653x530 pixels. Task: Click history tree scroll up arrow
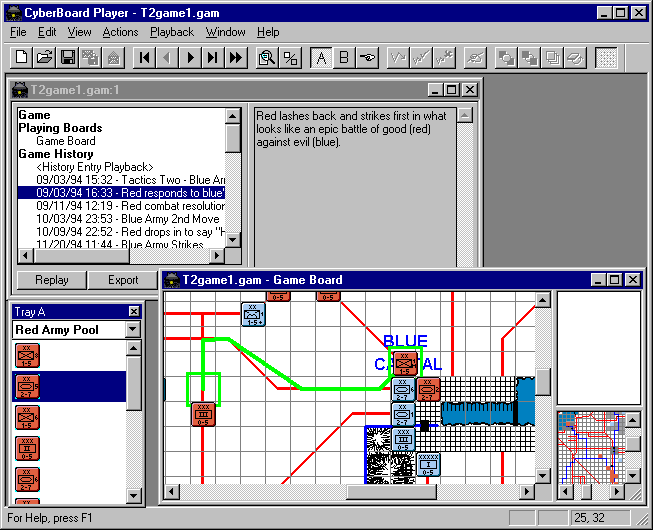coord(233,116)
